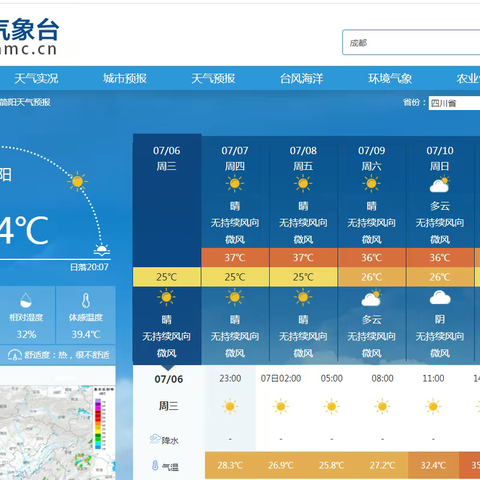Click the 气象台 site logo

(29, 37)
